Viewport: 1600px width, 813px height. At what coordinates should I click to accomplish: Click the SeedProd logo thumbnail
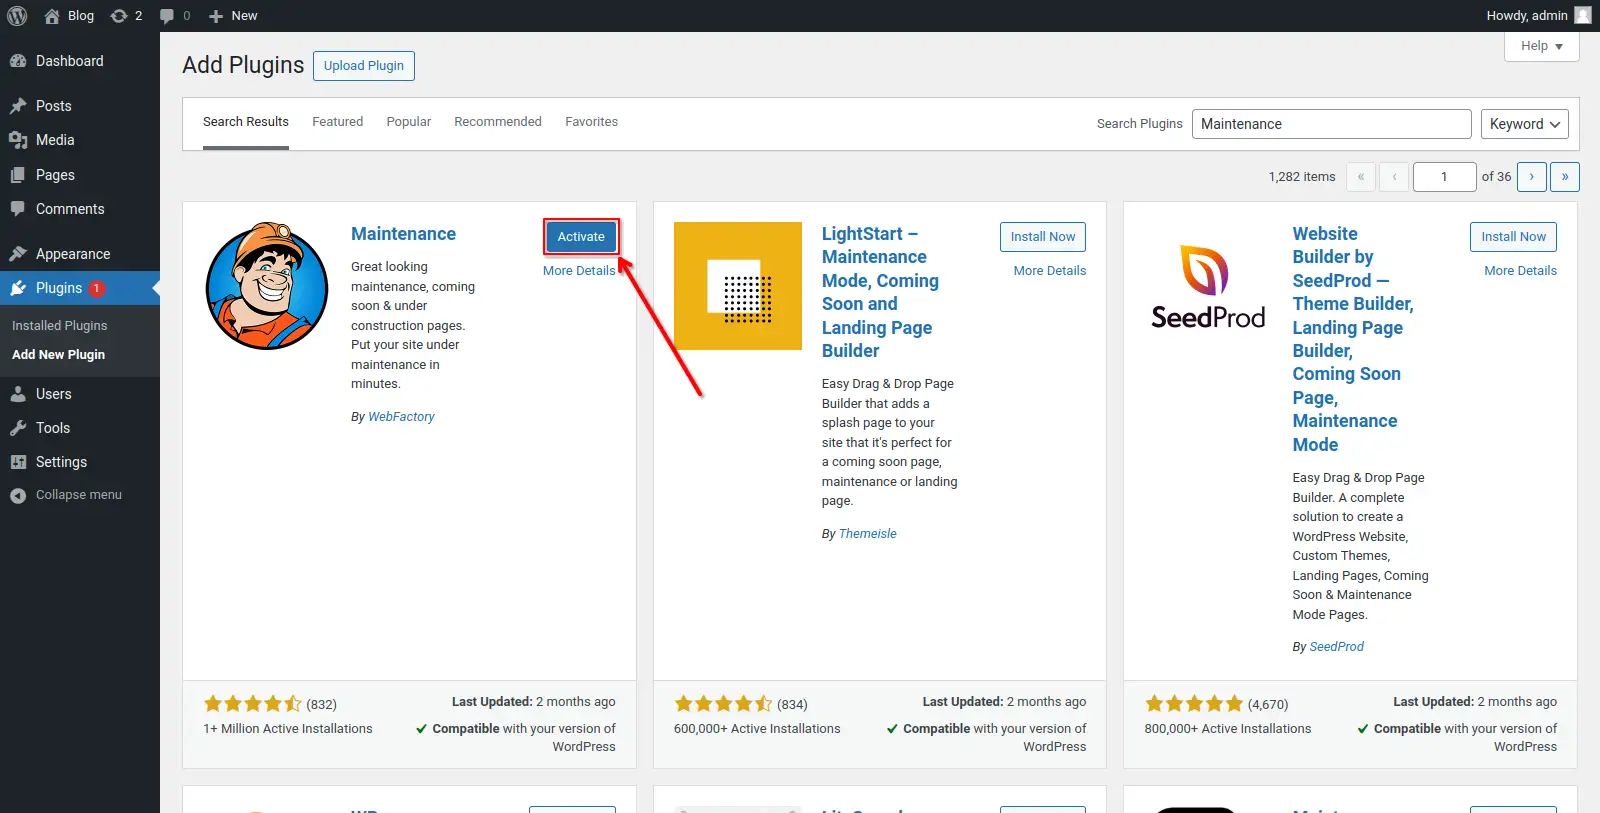(x=1208, y=286)
